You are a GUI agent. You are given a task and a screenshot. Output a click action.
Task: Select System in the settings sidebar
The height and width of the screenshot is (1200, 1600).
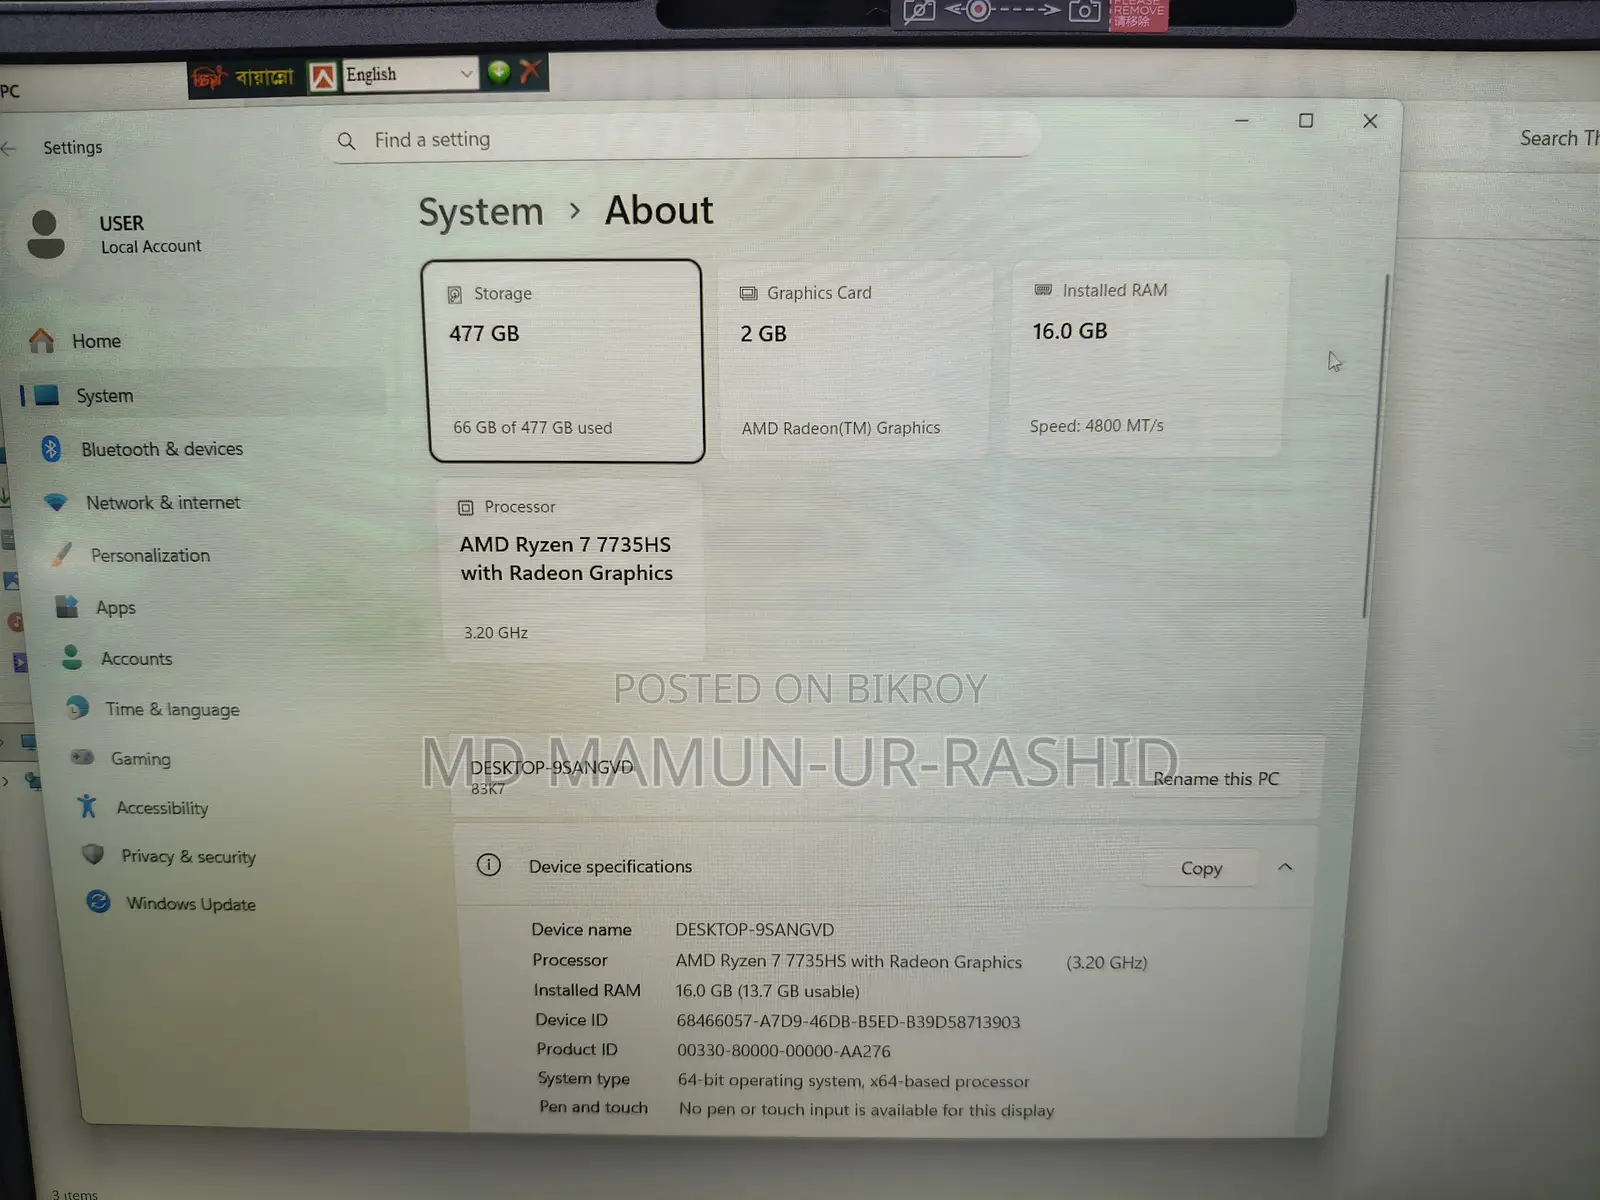(x=203, y=395)
